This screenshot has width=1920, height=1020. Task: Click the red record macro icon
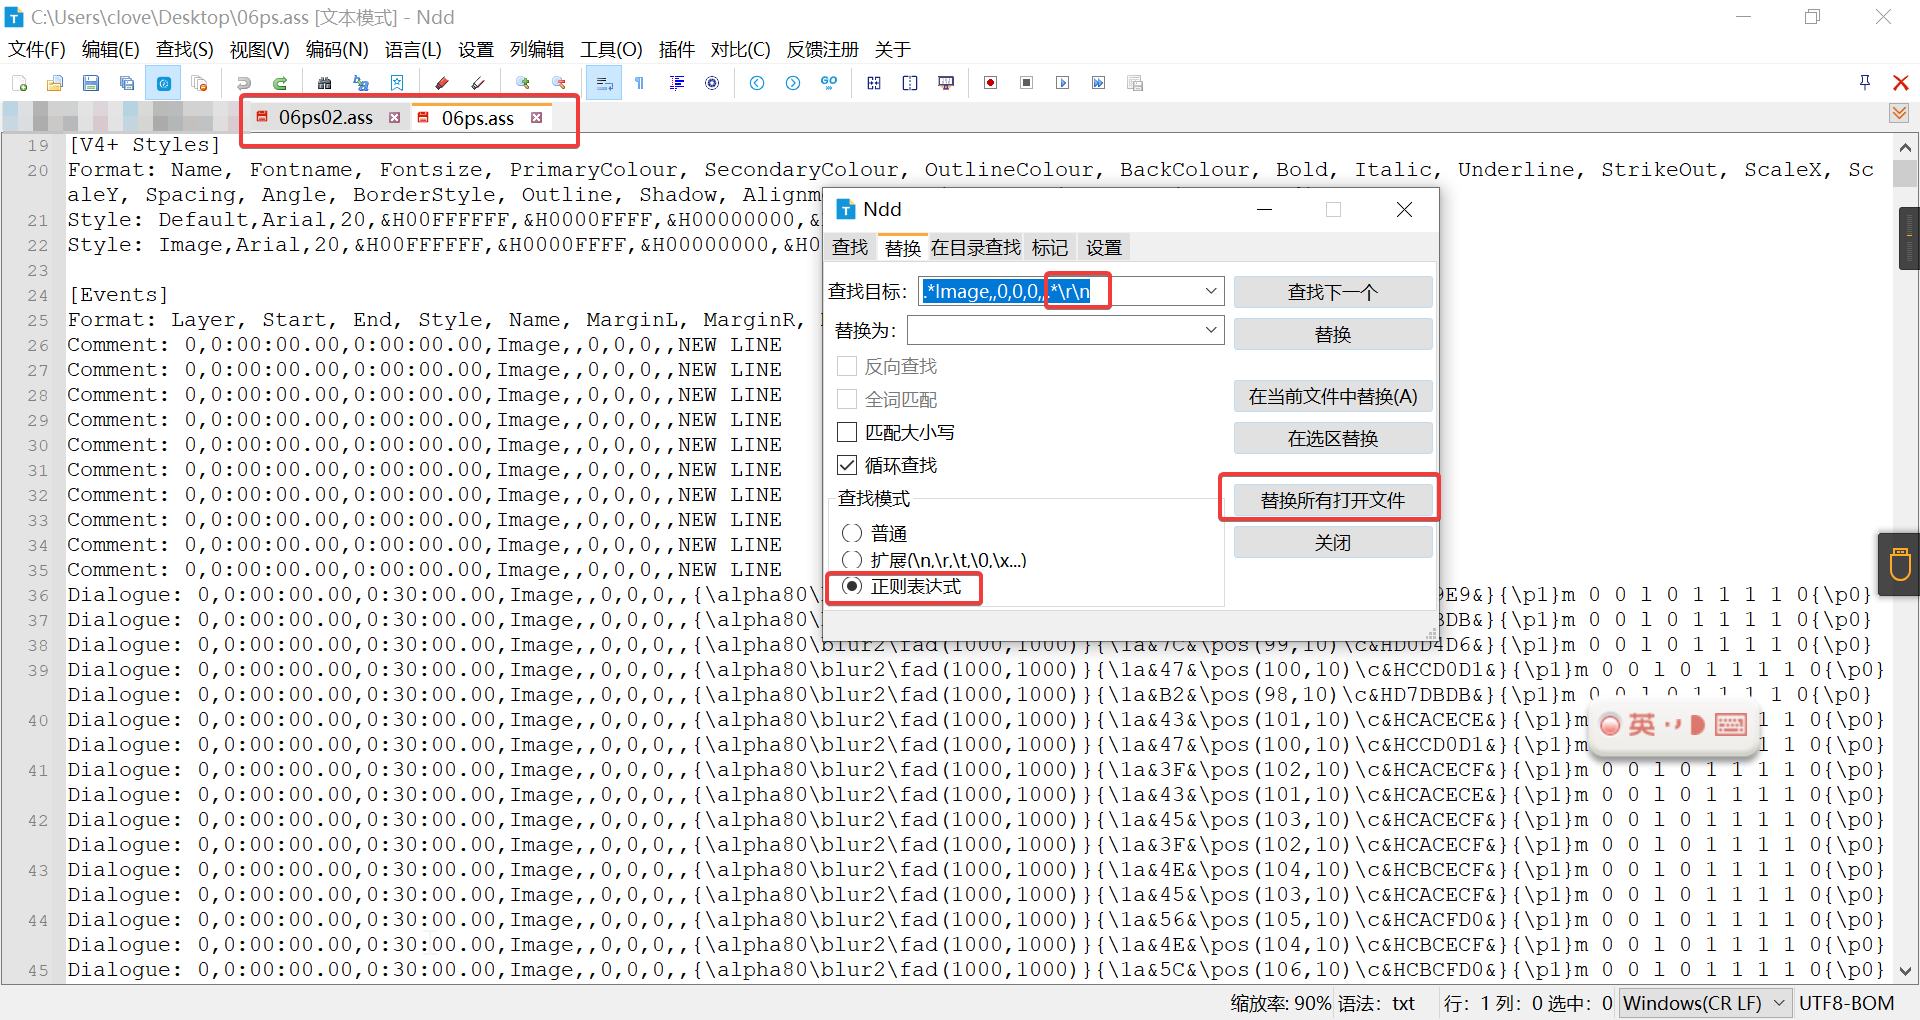[x=990, y=83]
